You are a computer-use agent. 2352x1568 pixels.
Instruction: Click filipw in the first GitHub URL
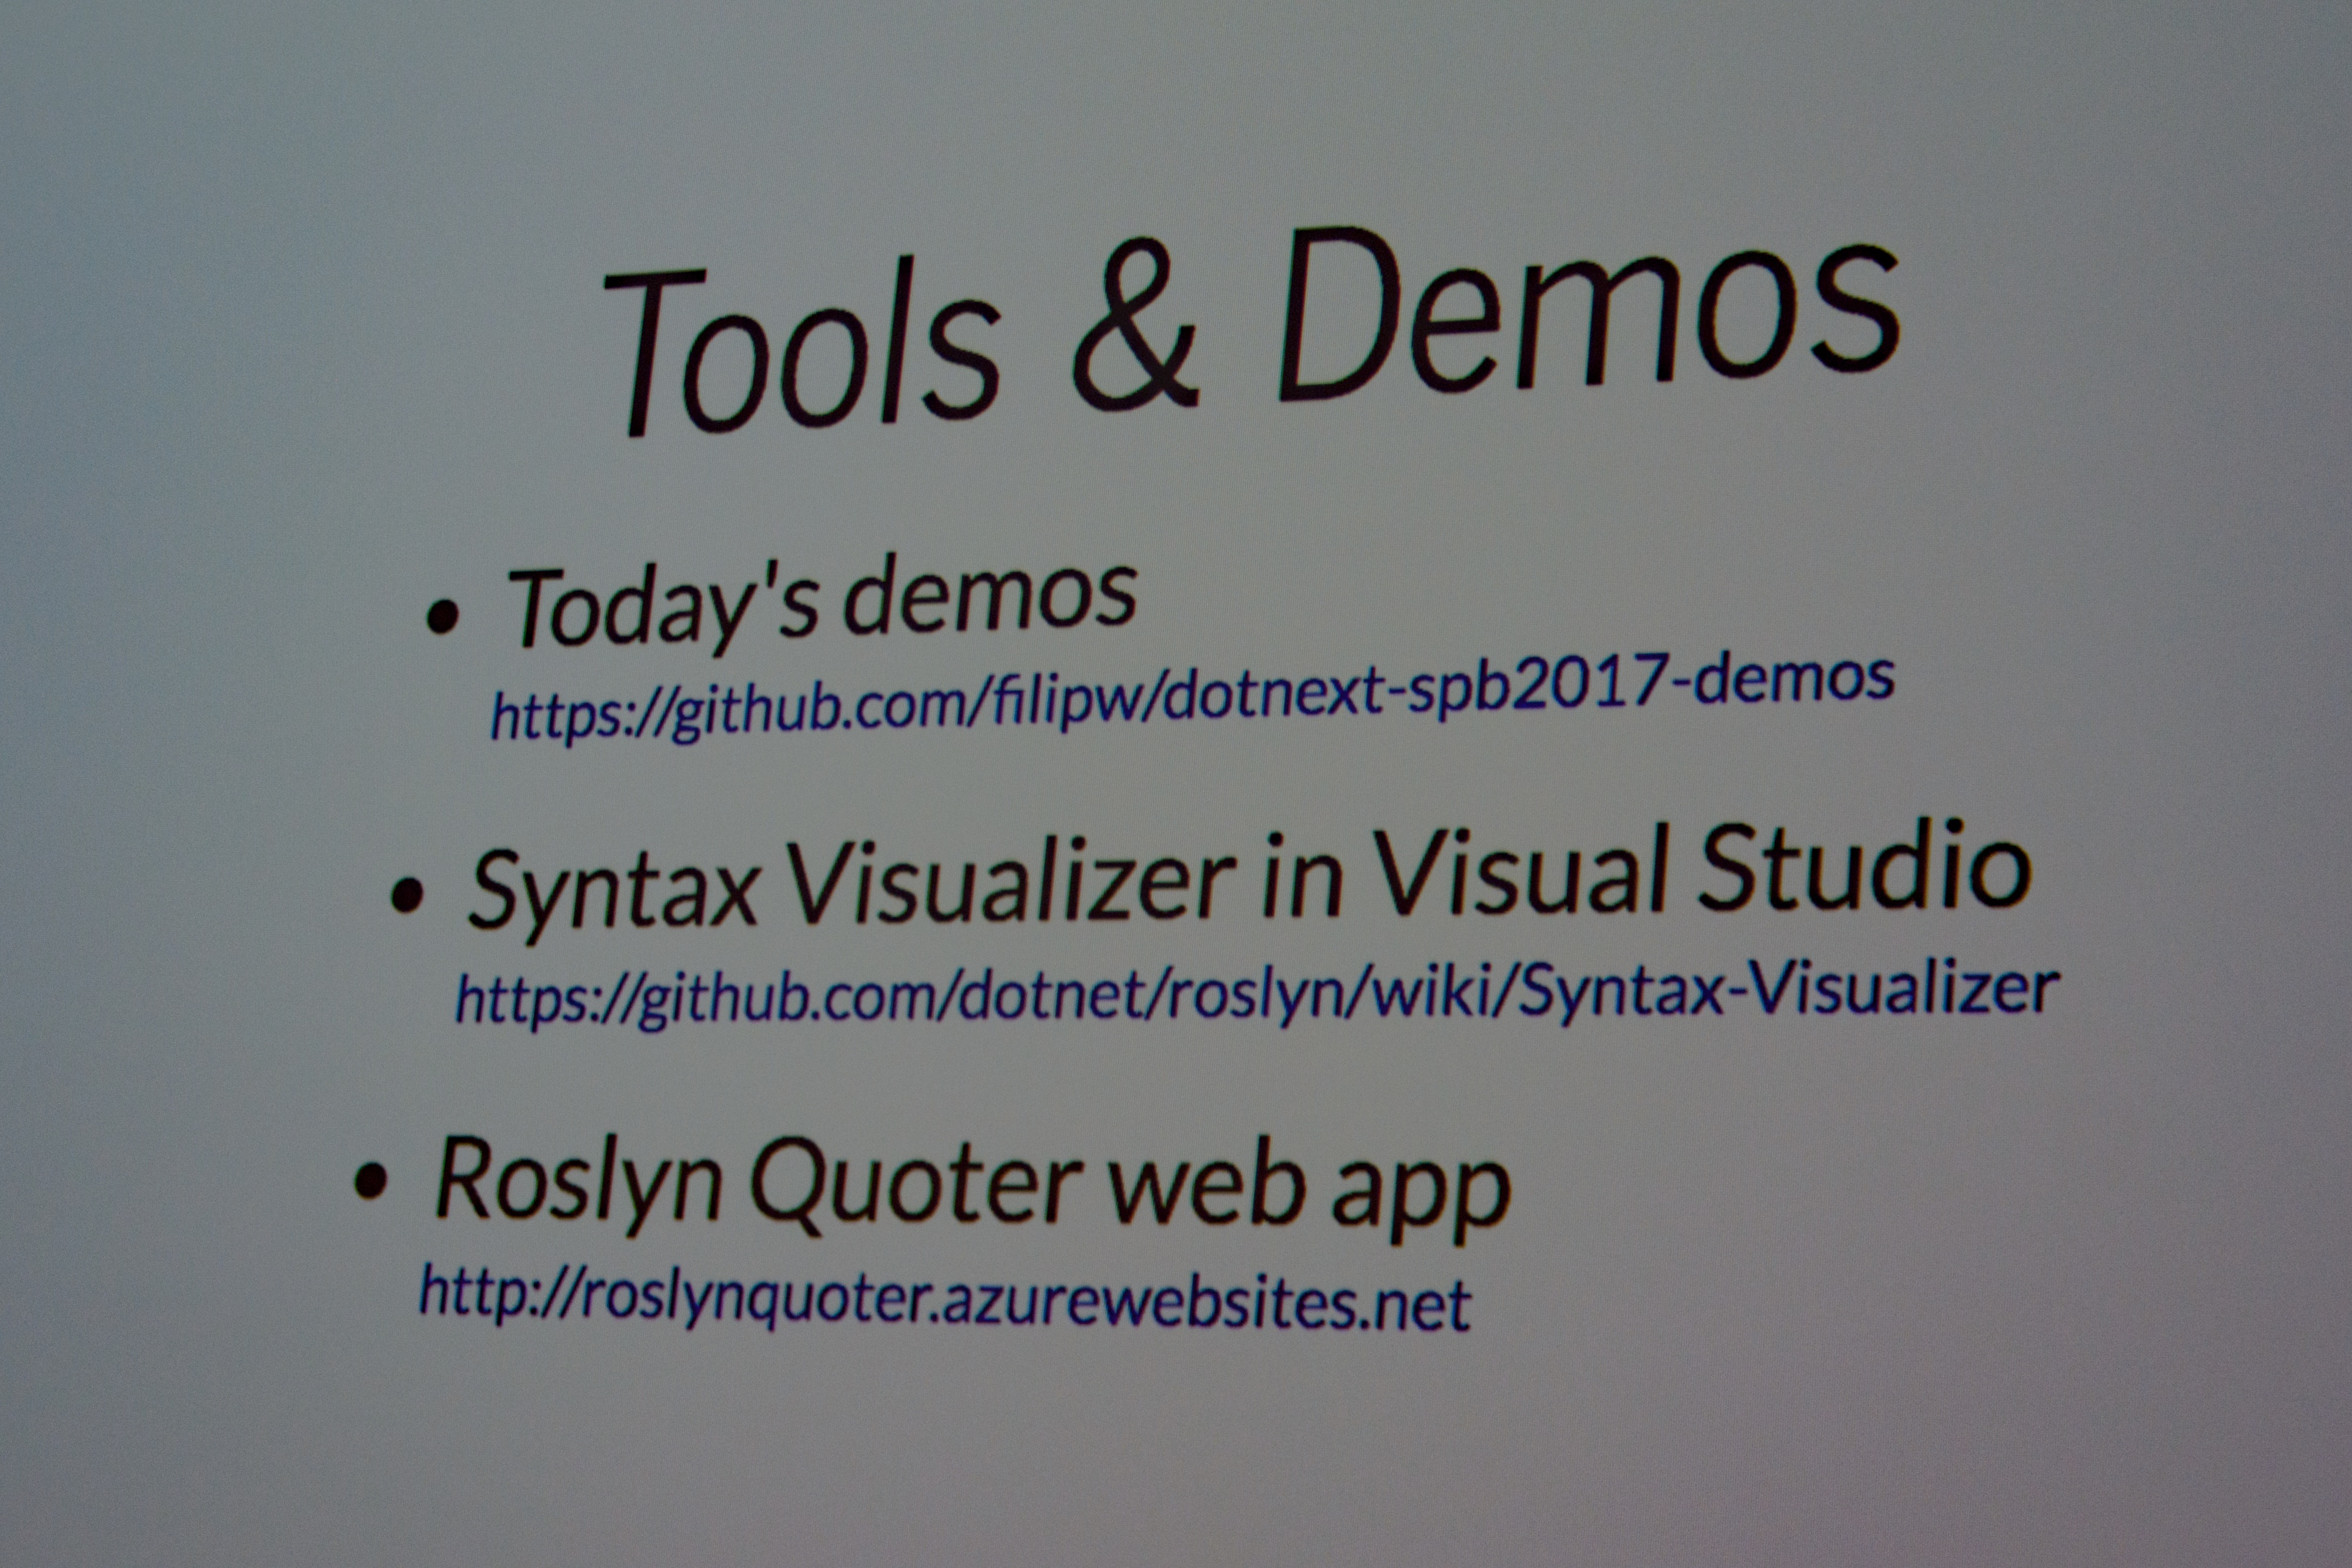tap(1068, 702)
